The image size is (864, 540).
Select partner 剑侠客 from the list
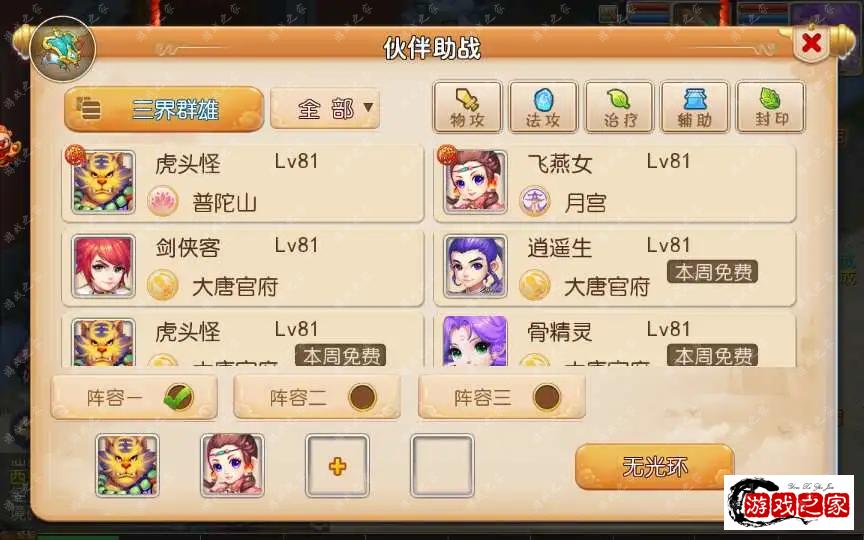tap(242, 267)
